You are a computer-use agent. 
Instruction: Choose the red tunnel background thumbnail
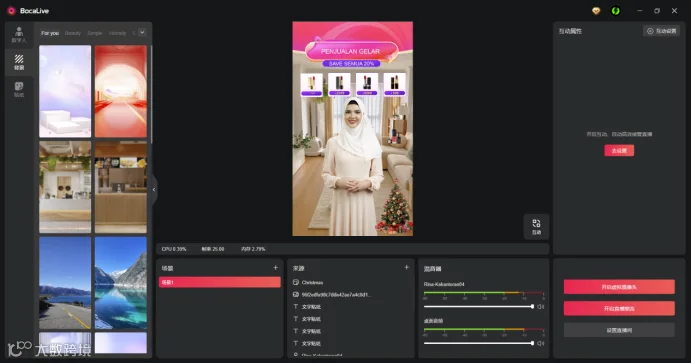point(121,92)
